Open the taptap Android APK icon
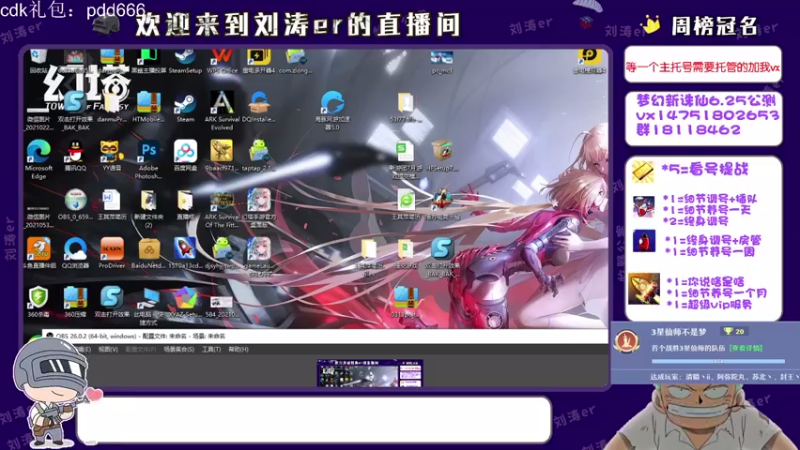Viewport: 800px width, 450px height. click(x=259, y=156)
